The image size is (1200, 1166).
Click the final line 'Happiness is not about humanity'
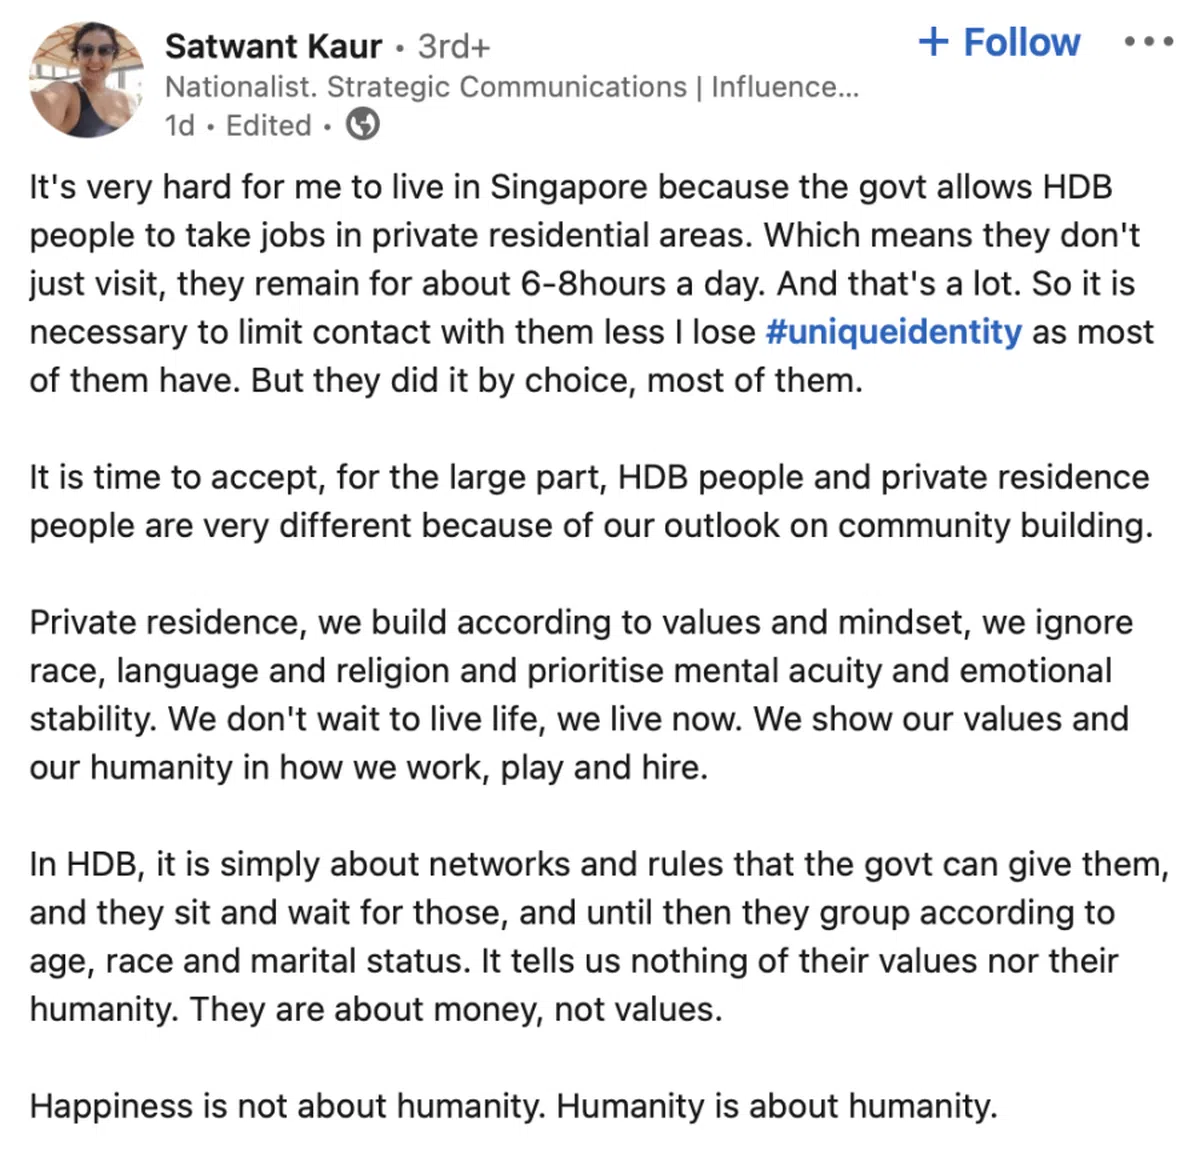(513, 1106)
